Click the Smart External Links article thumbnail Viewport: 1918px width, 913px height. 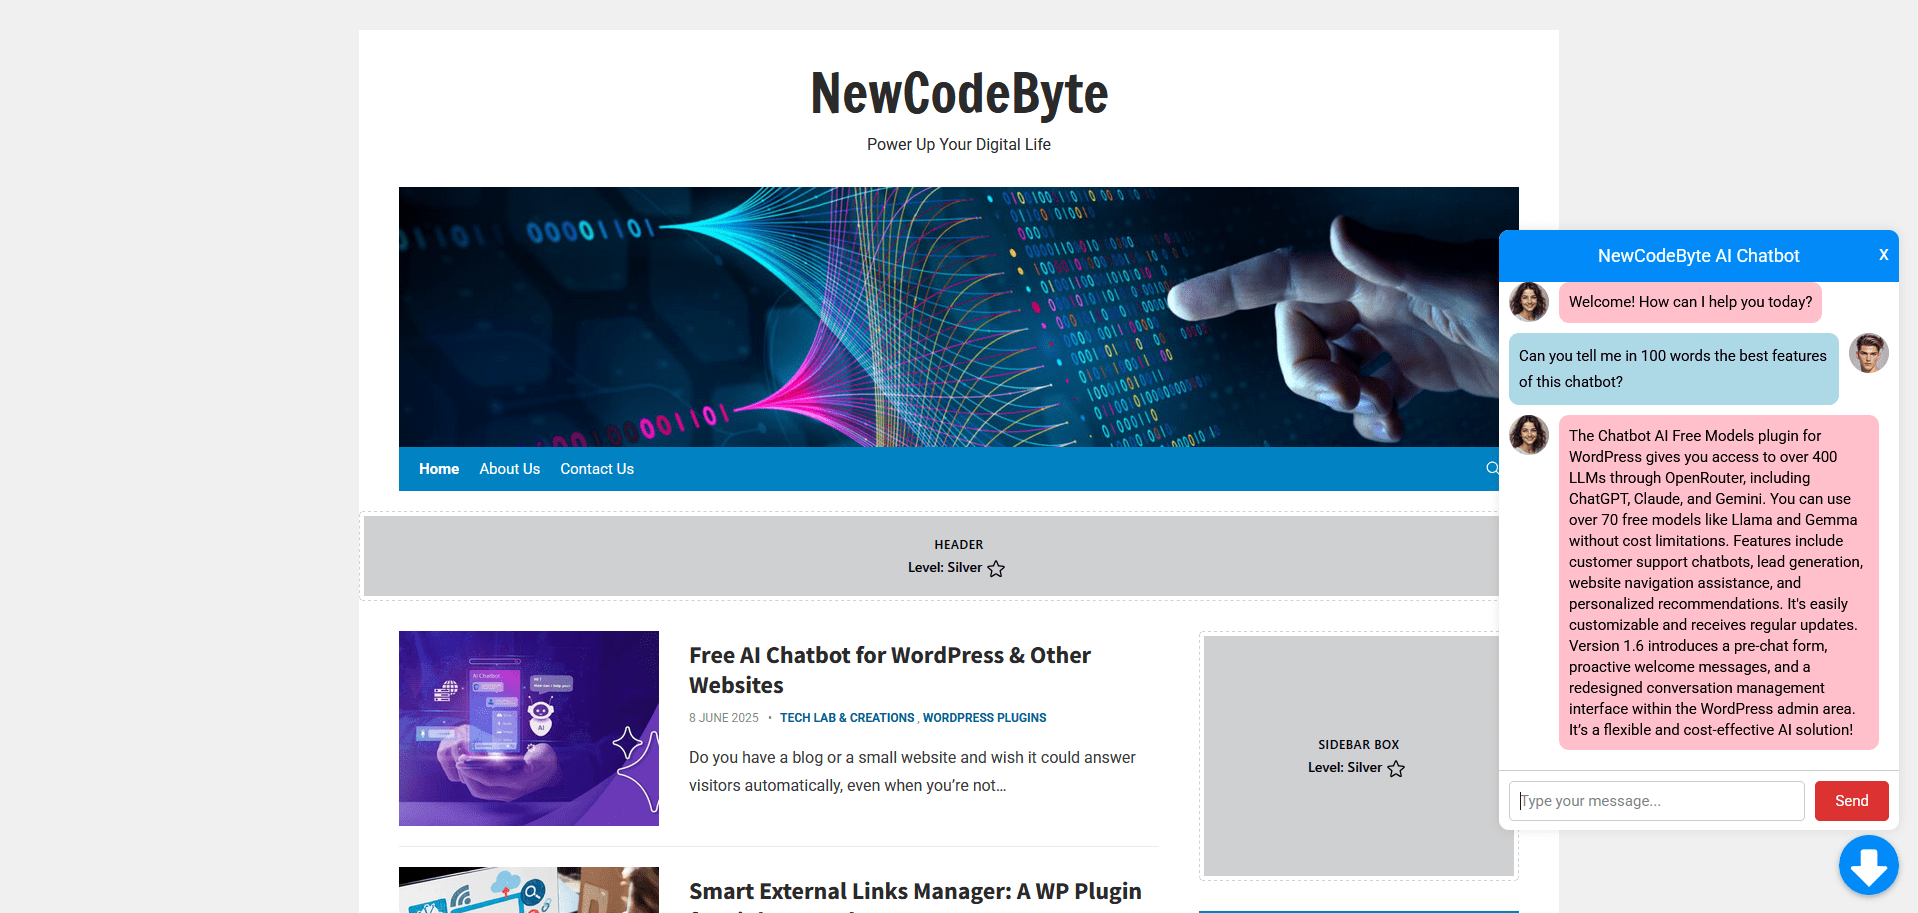point(529,890)
